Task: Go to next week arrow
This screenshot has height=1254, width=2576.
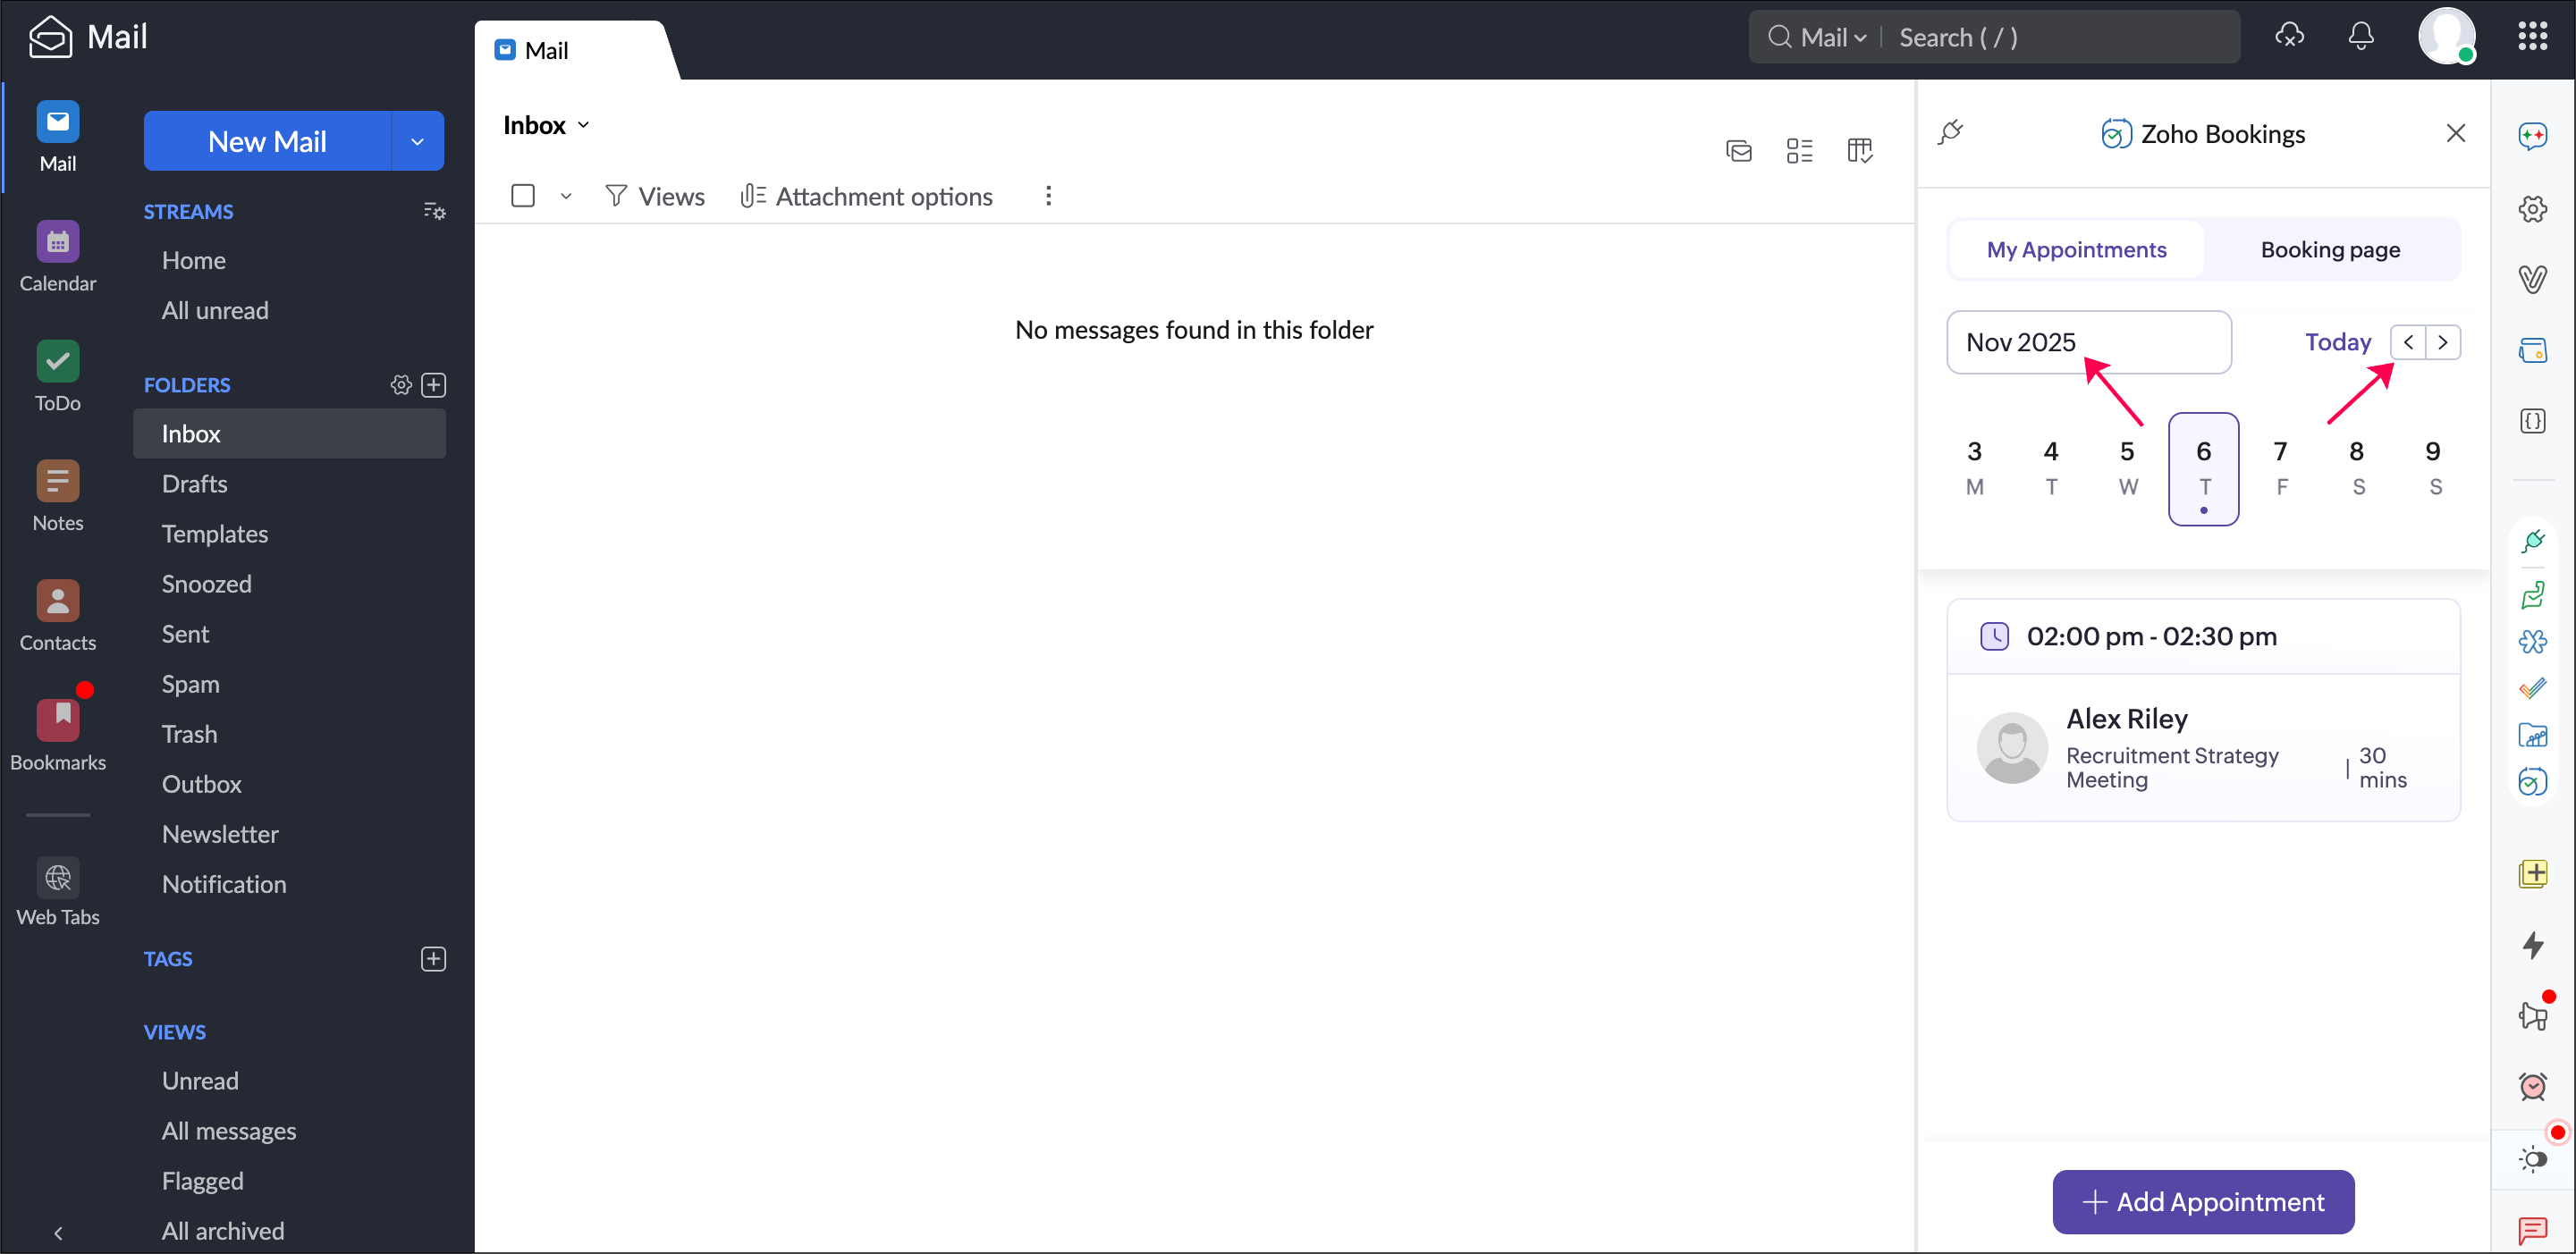Action: pyautogui.click(x=2443, y=342)
